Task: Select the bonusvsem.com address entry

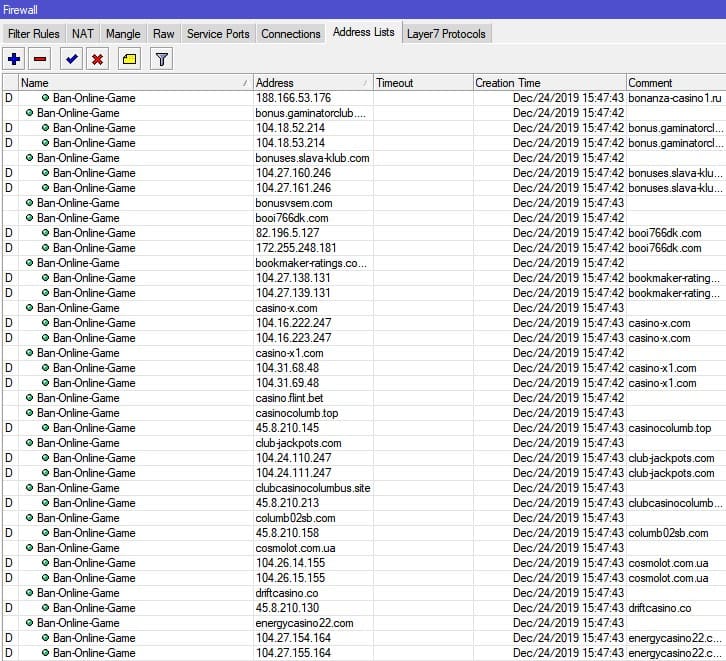Action: point(294,203)
